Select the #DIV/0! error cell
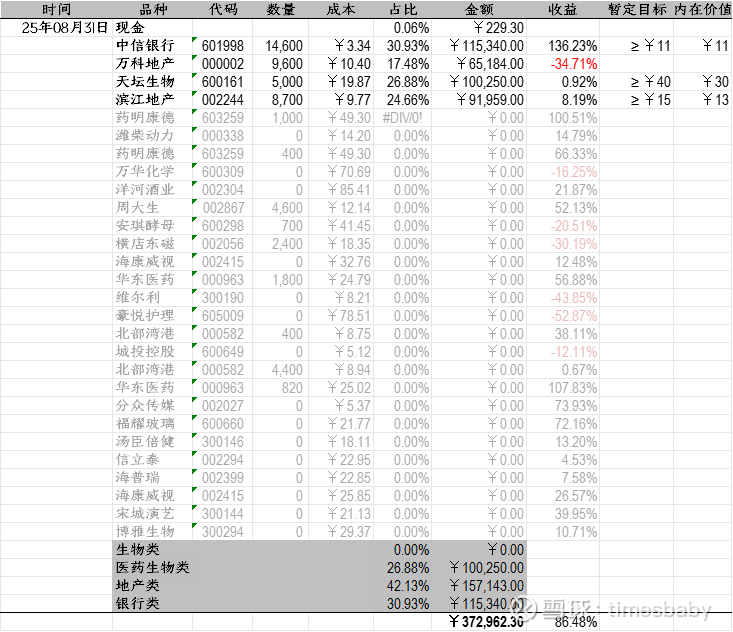The height and width of the screenshot is (632, 733). click(x=402, y=118)
